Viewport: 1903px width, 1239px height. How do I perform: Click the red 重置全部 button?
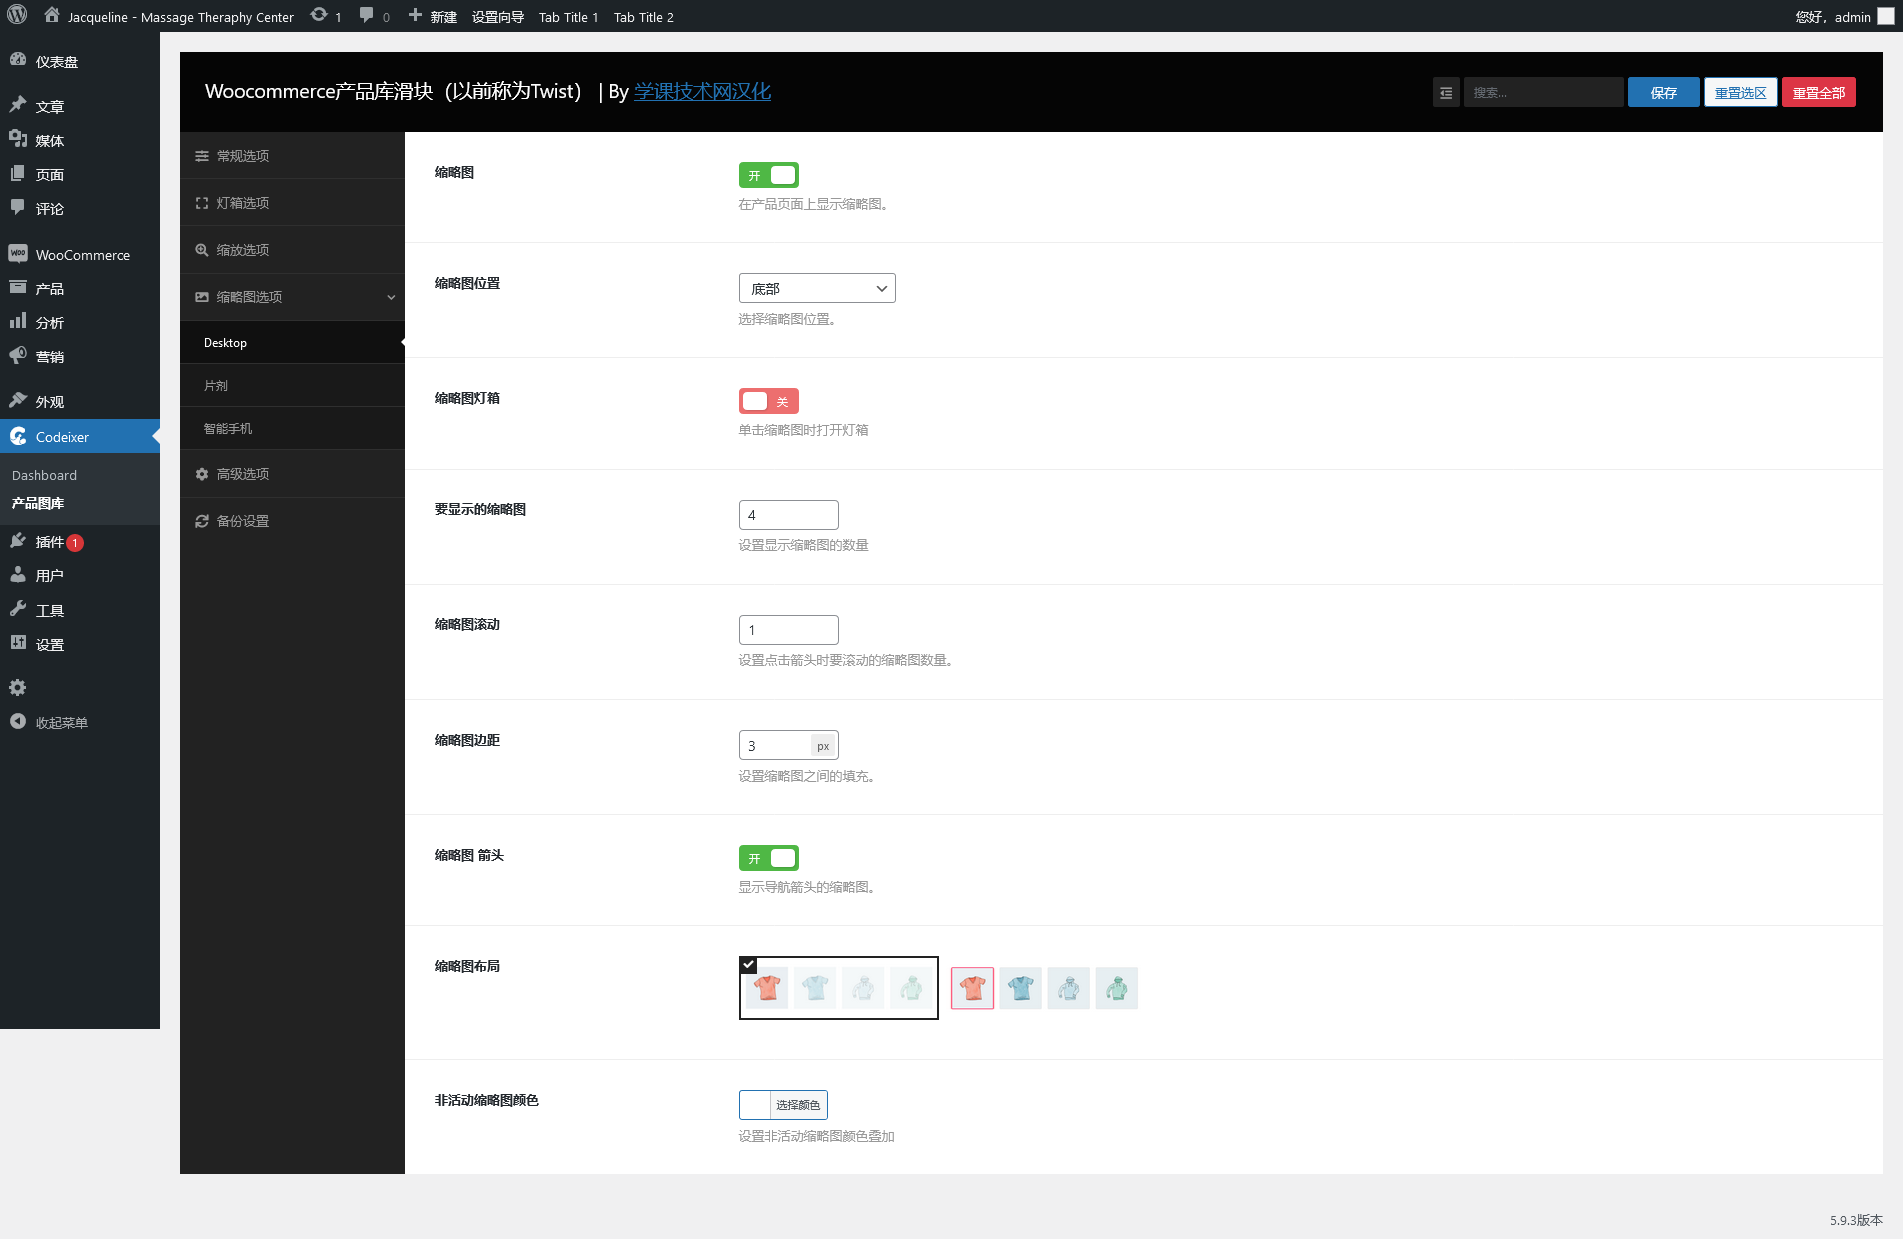click(x=1818, y=92)
